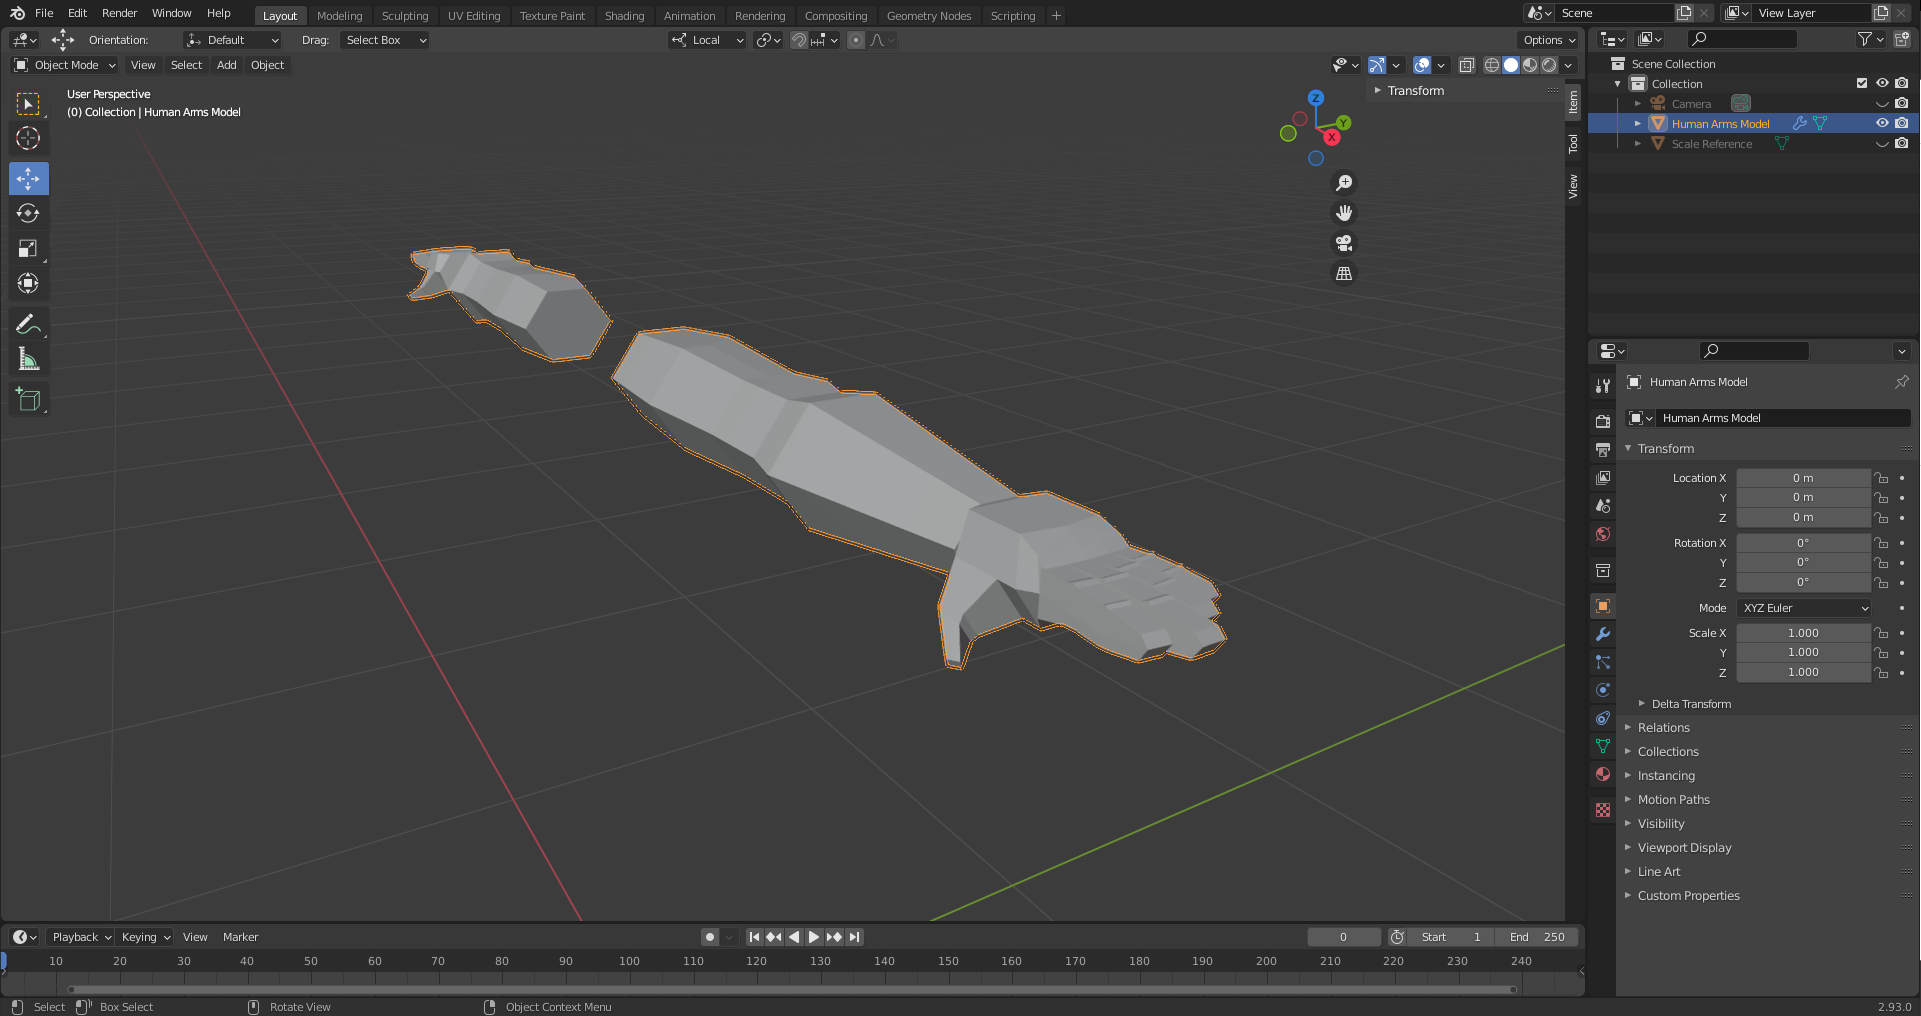Activate the Scale tool
1921x1016 pixels.
[28, 249]
